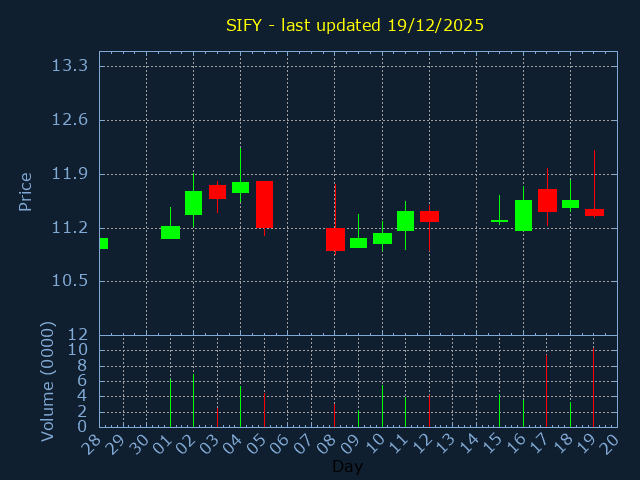Click the 11.2 price axis label

pyautogui.click(x=70, y=228)
